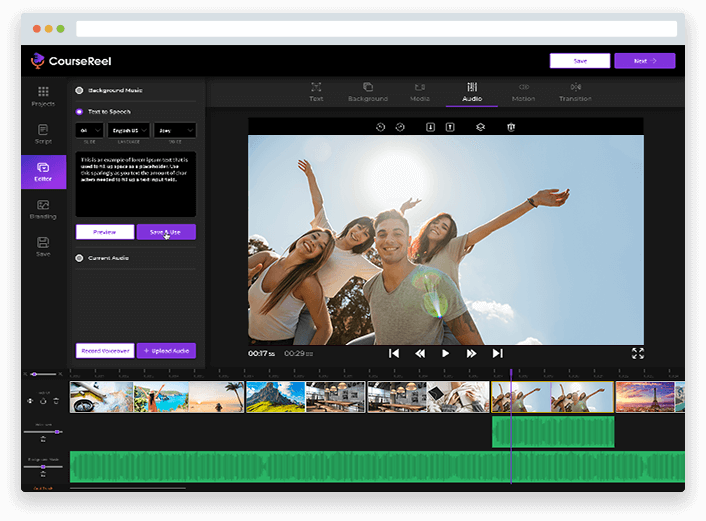
Task: Switch to the Text tab
Action: point(316,92)
